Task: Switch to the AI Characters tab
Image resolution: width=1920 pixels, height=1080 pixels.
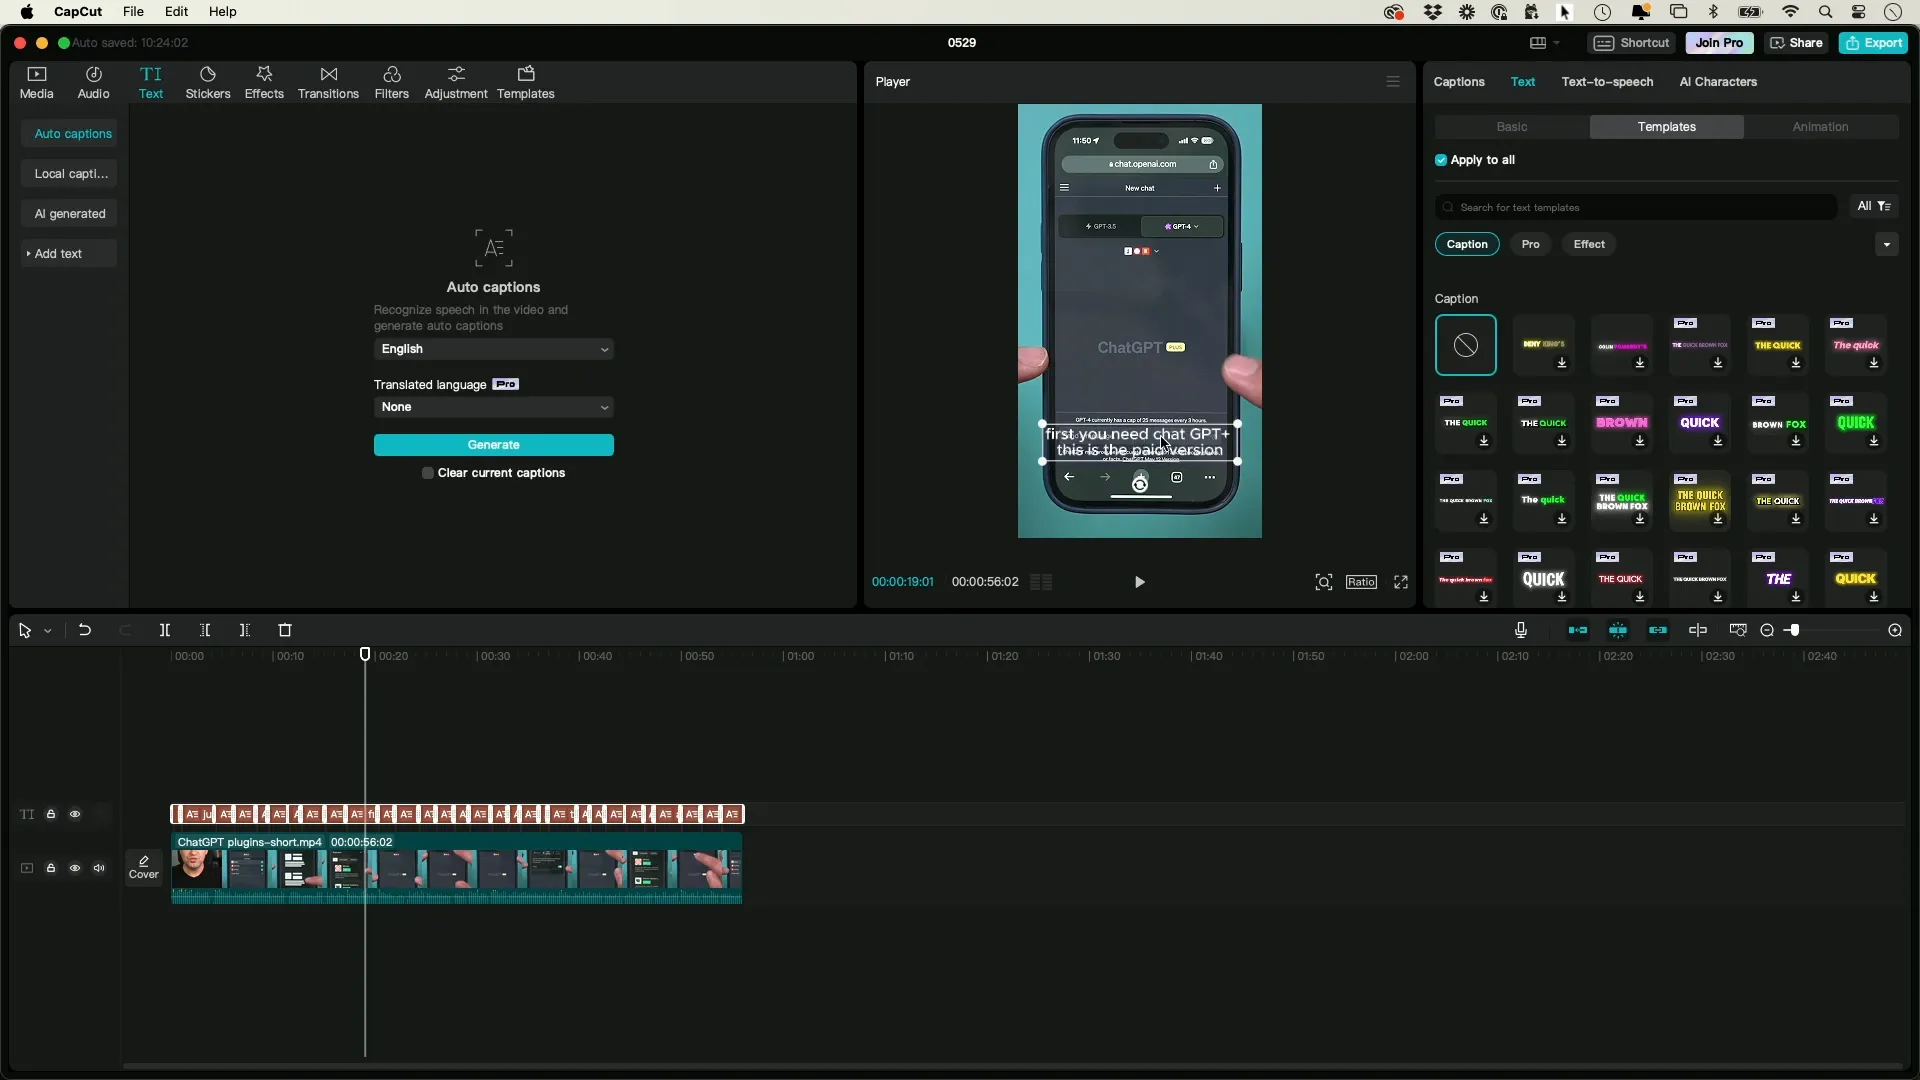Action: click(x=1718, y=82)
